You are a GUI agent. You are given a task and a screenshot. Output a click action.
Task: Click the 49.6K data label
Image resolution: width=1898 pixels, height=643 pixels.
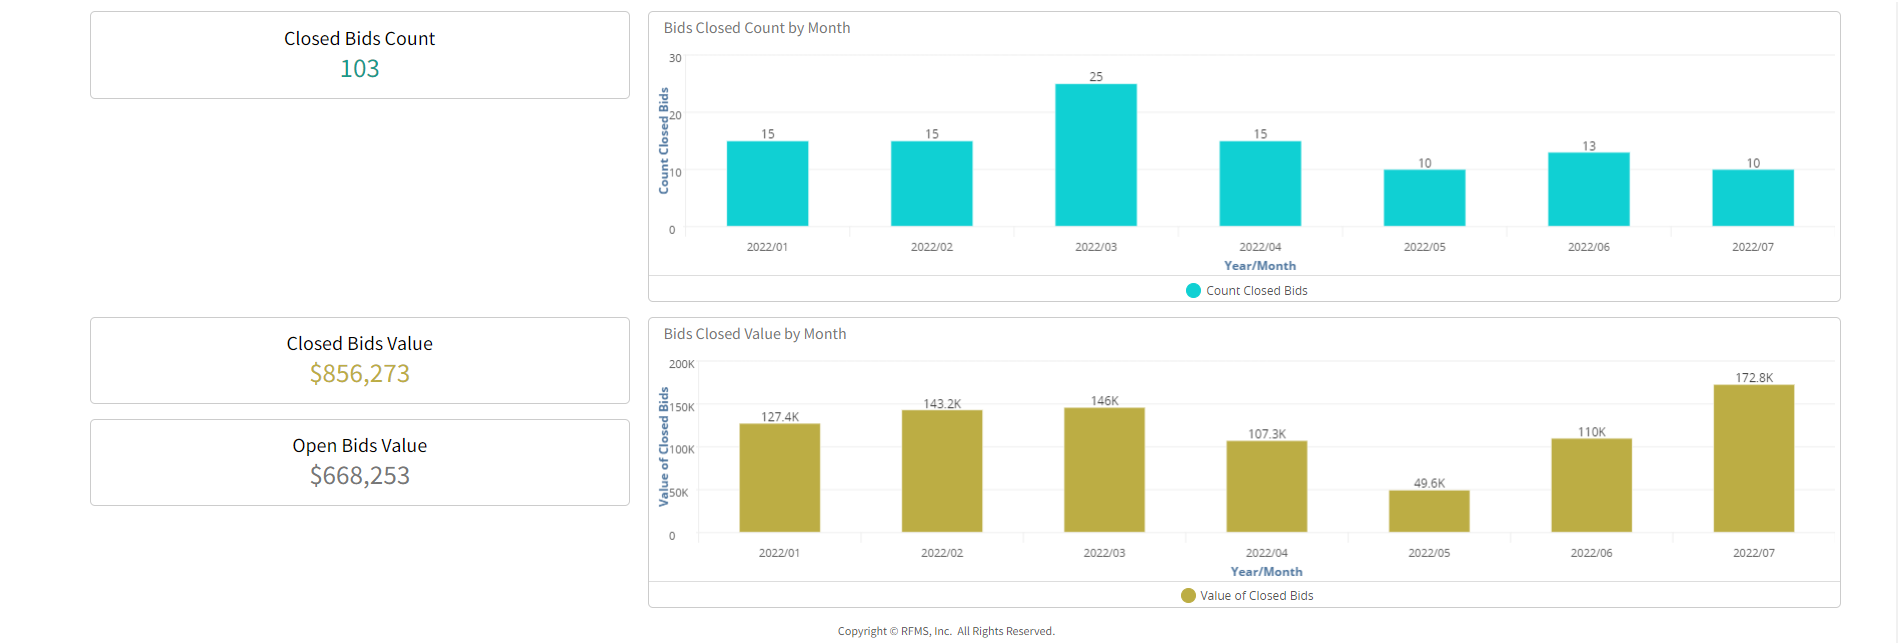[x=1429, y=483]
